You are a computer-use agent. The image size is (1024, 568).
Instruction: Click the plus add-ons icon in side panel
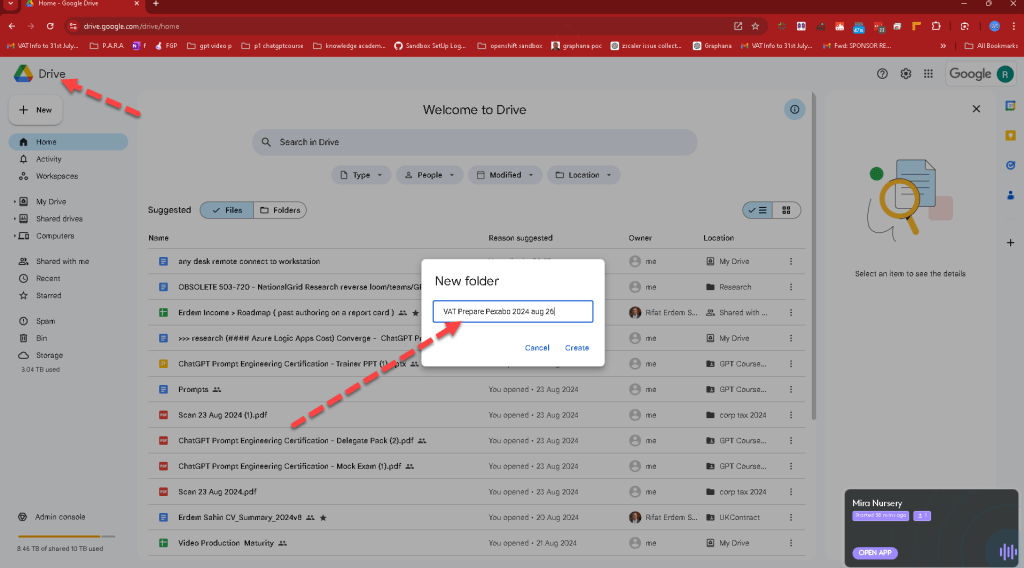pos(1010,242)
